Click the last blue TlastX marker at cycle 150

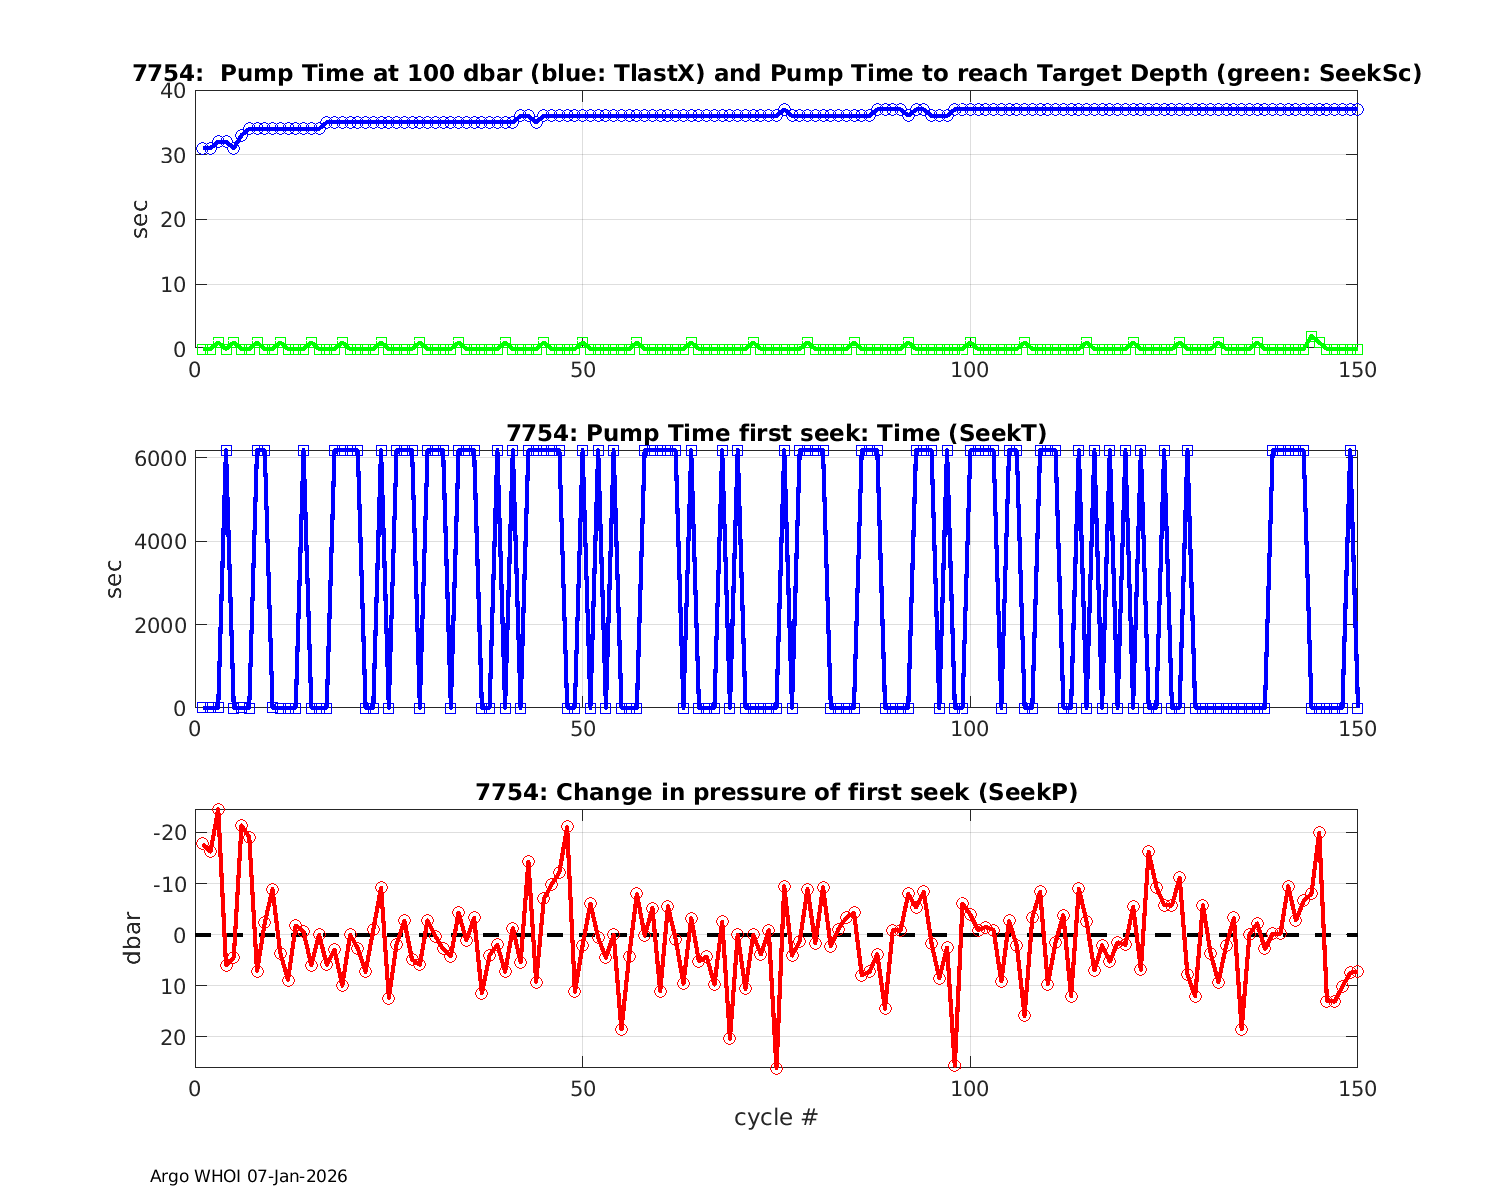coord(1357,109)
